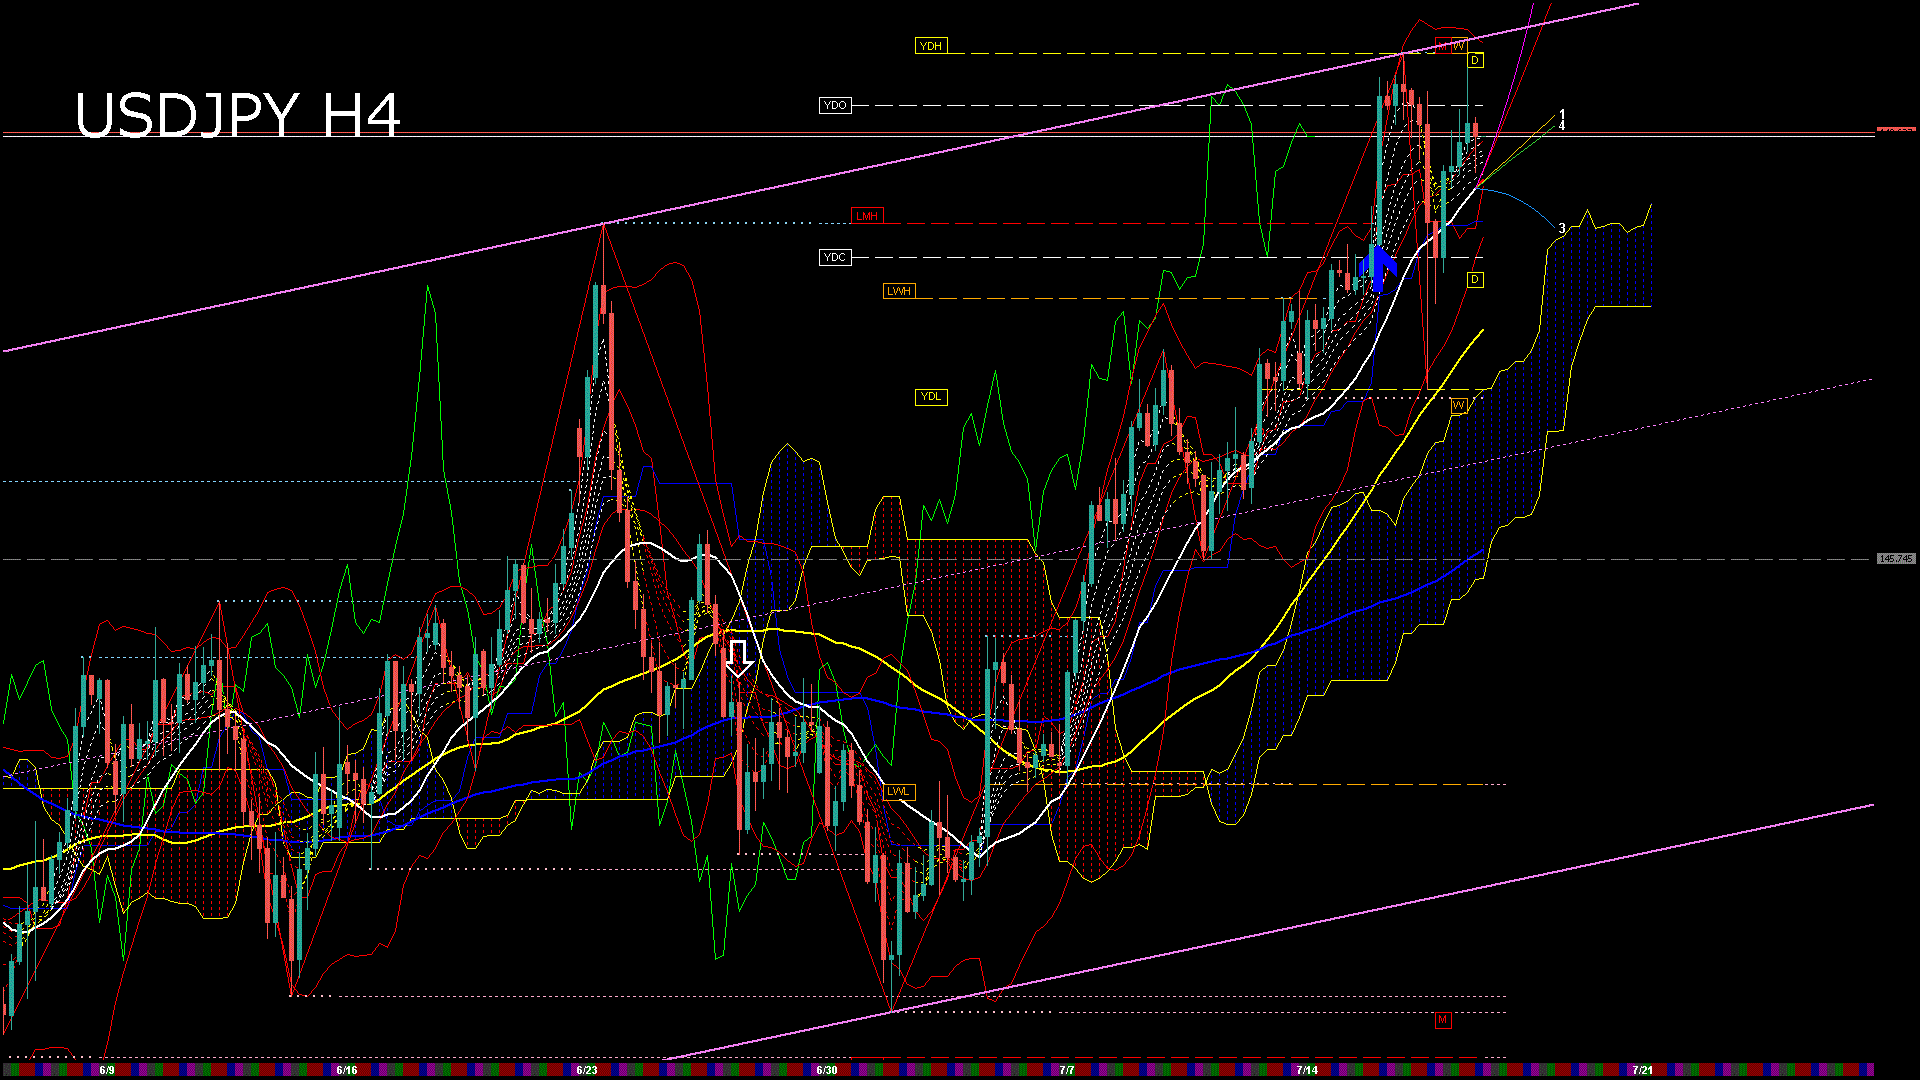Click the 6/9 date label
1920x1080 pixels.
click(107, 1070)
